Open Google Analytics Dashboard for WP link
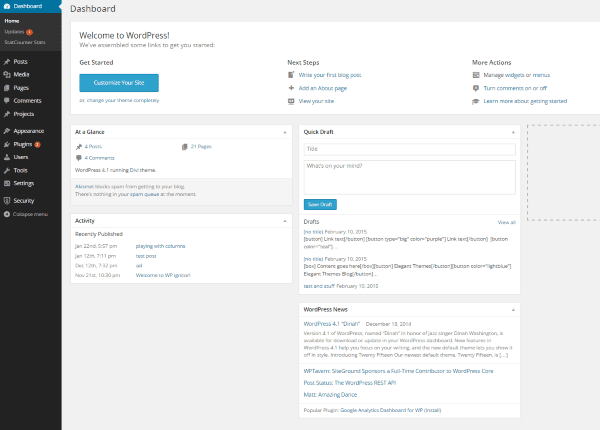The width and height of the screenshot is (600, 430). 382,410
